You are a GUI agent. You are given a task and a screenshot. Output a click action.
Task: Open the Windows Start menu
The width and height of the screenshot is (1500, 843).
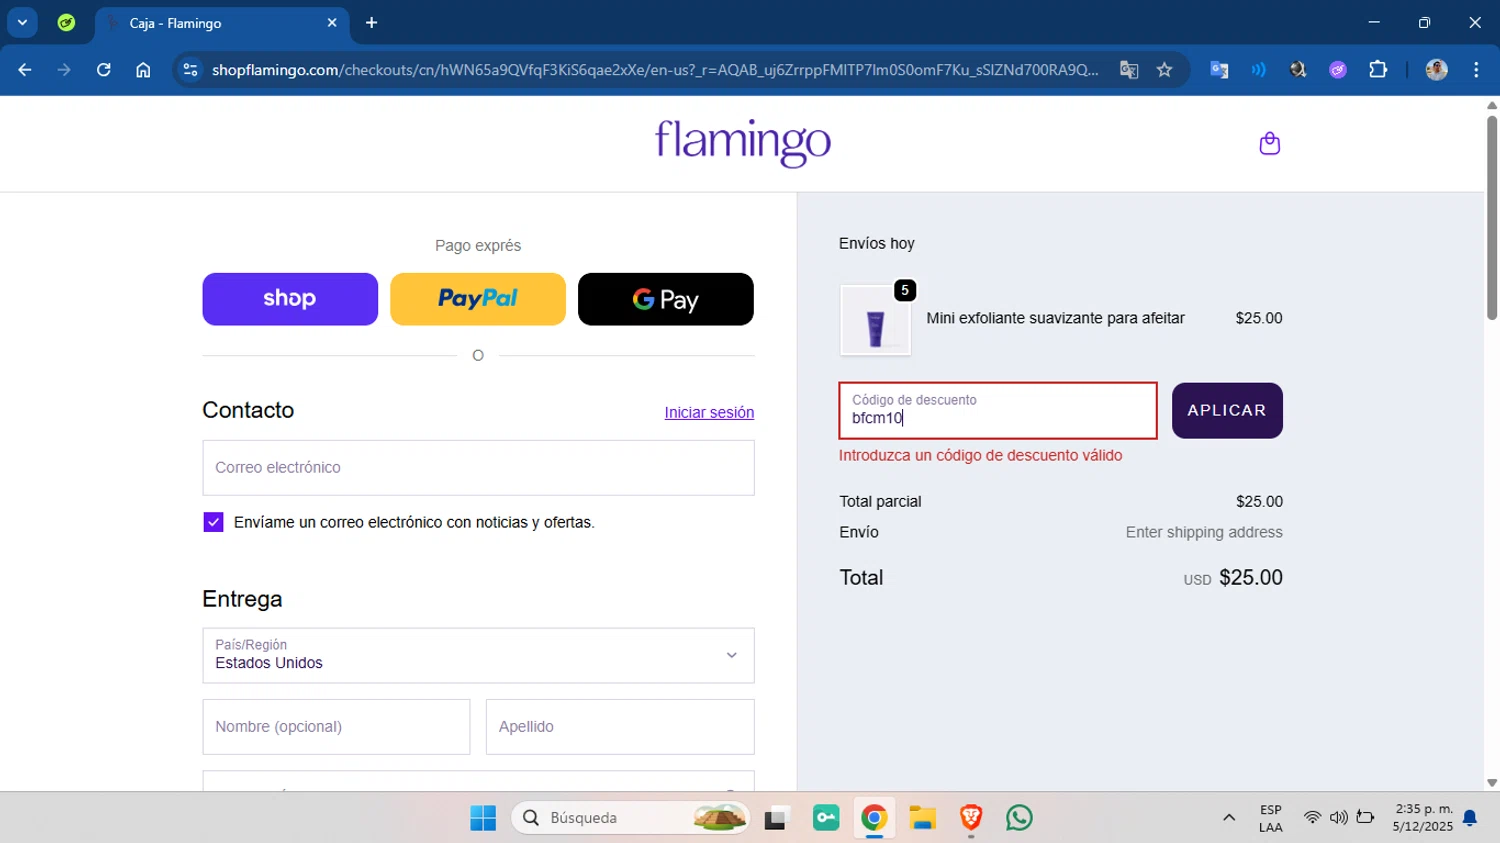point(483,818)
